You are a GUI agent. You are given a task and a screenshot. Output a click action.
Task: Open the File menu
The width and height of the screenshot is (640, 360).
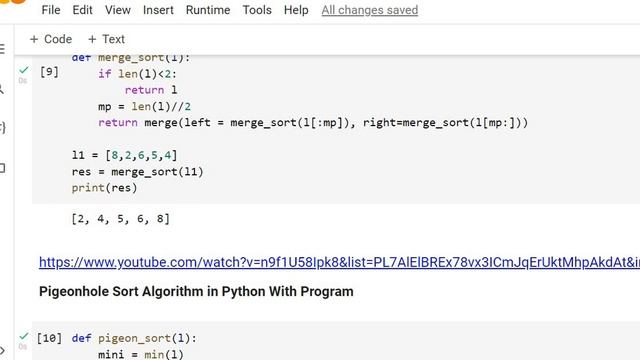(51, 10)
